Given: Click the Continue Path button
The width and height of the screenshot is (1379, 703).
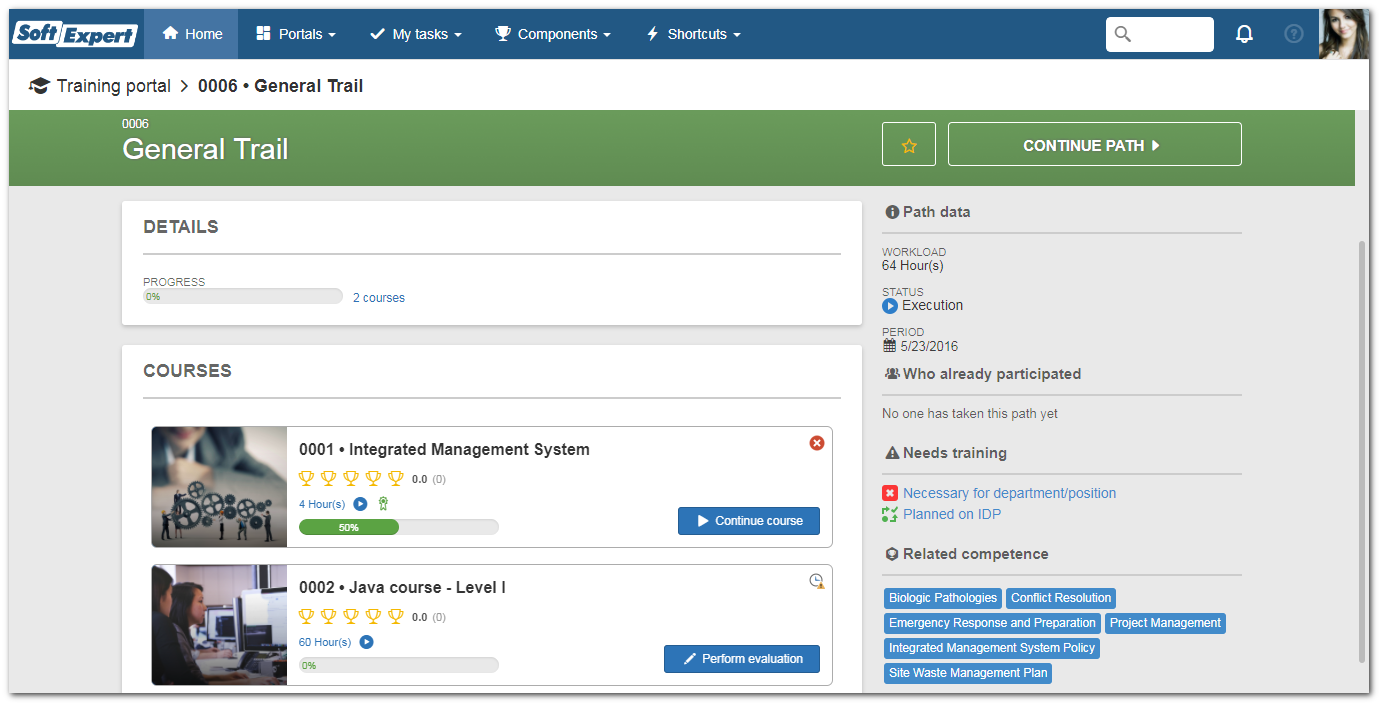Looking at the screenshot, I should (x=1095, y=145).
